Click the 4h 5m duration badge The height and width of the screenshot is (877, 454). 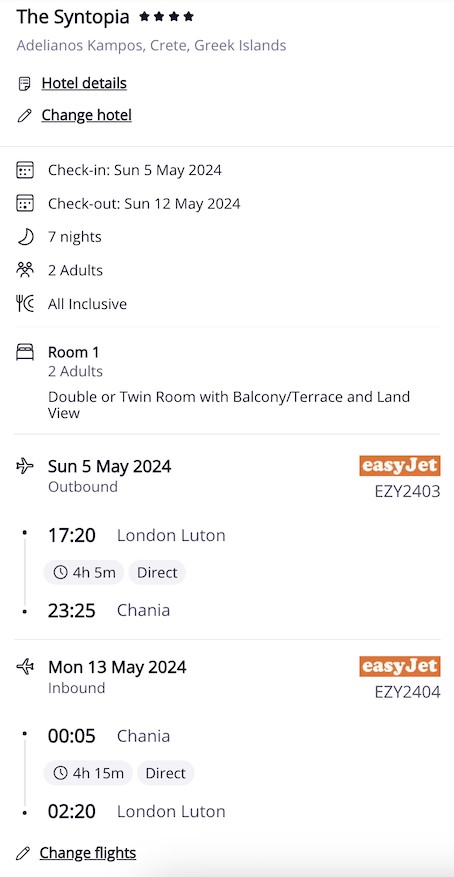point(84,573)
